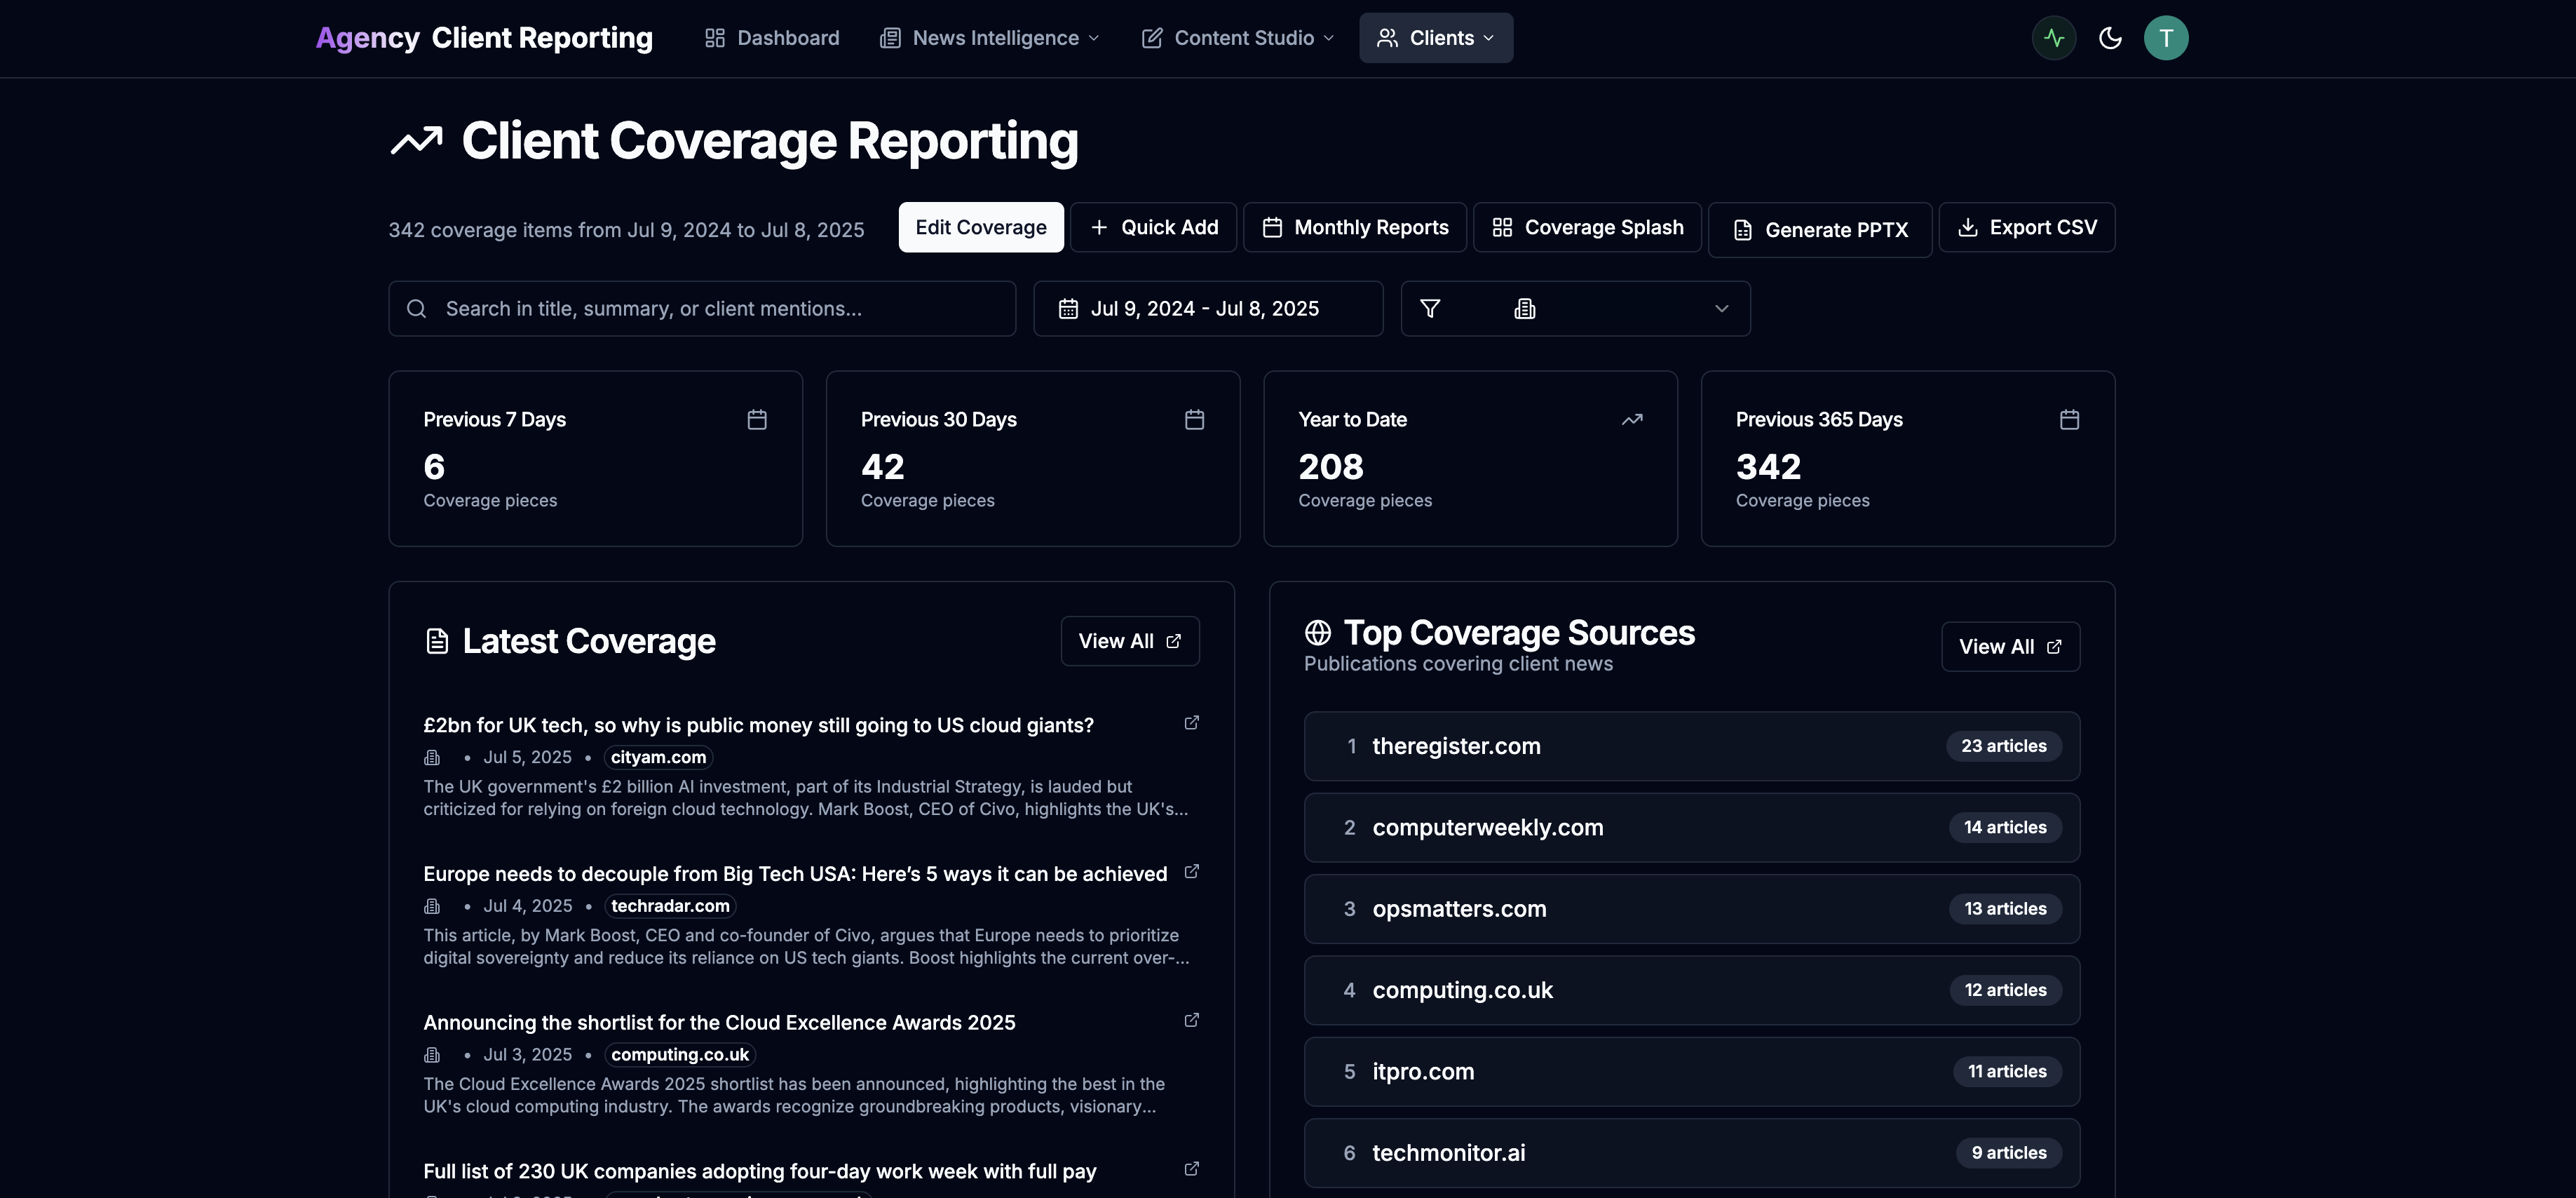Open the News Intelligence dropdown
The height and width of the screenshot is (1198, 2576).
pyautogui.click(x=989, y=37)
